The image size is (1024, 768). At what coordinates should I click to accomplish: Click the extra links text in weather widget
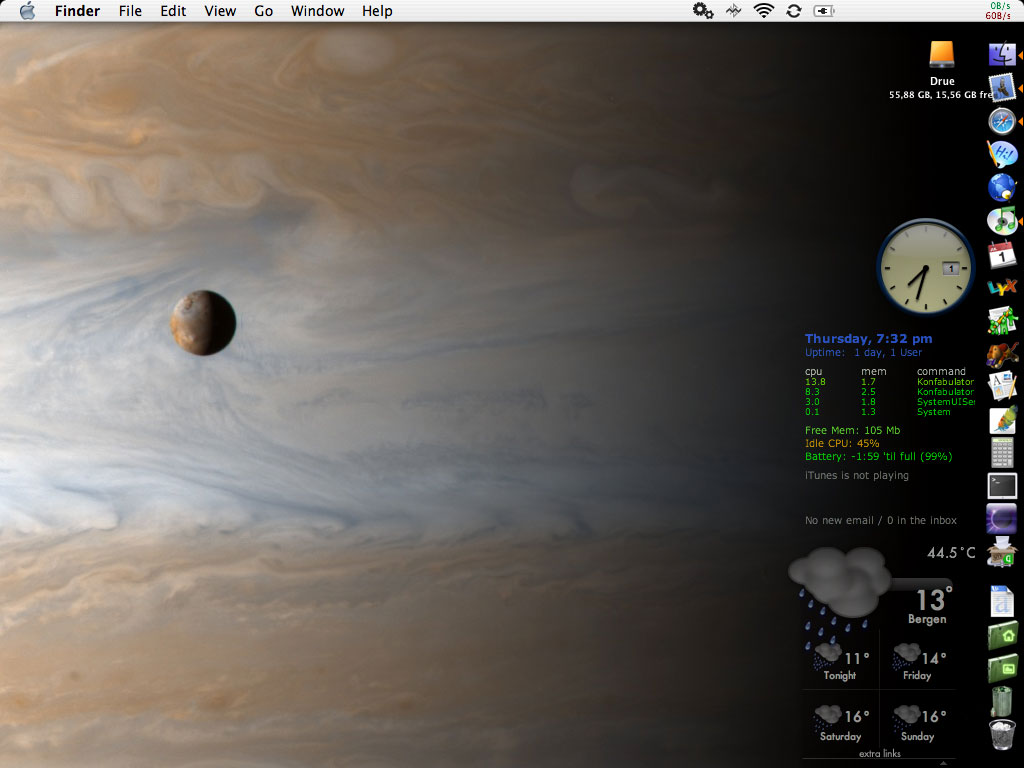pos(879,753)
